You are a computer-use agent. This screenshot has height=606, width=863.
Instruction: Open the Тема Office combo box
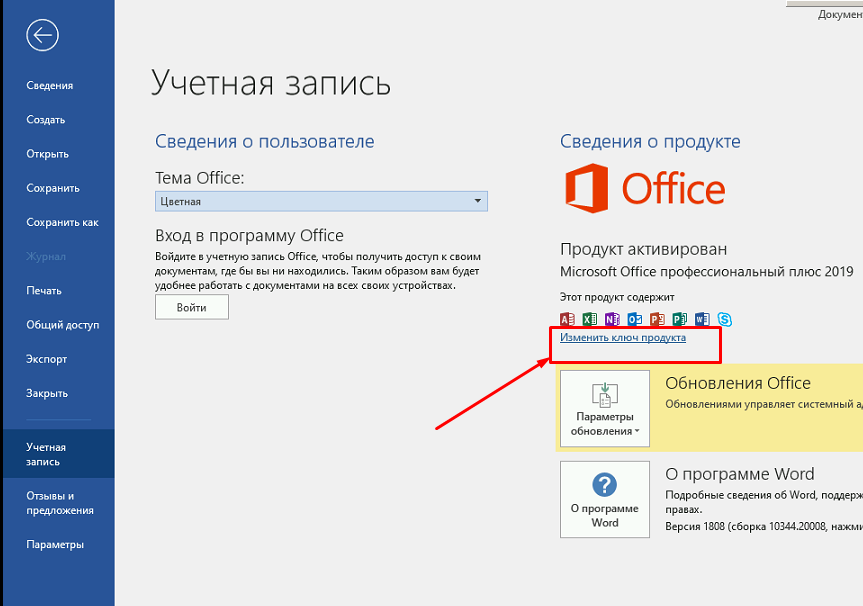click(321, 201)
